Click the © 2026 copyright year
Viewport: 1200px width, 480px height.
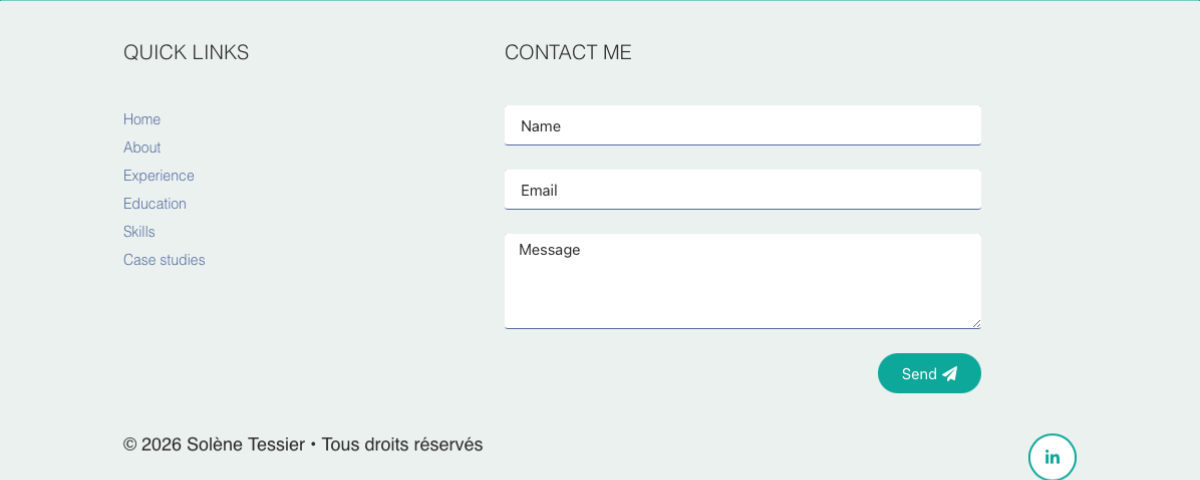(153, 444)
